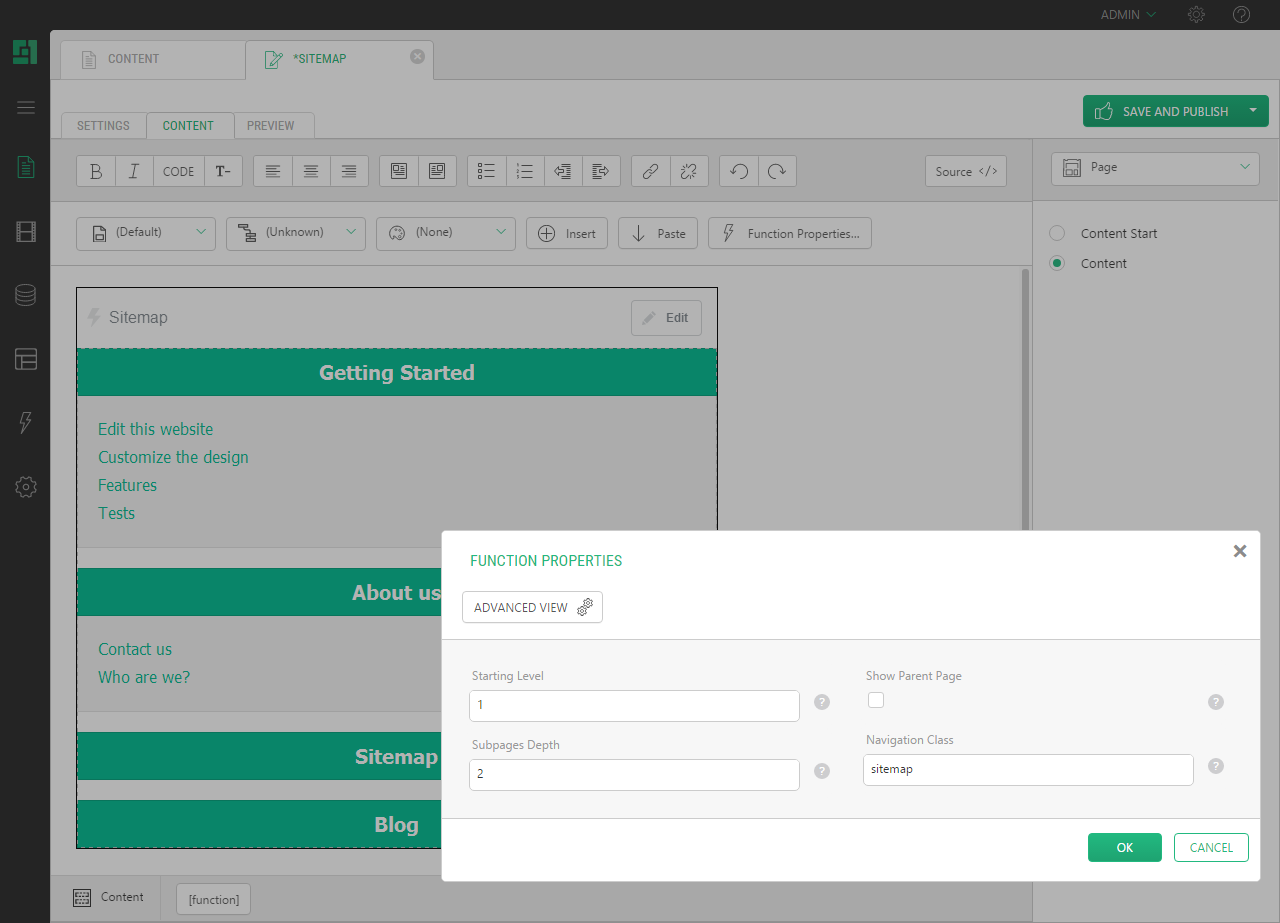Viewport: 1280px width, 923px height.
Task: Open the Data perspective database icon
Action: point(26,295)
